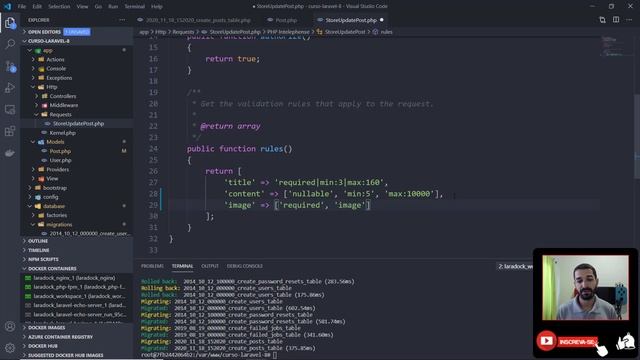Collapse the app folder
640x360 pixels.
click(x=77, y=50)
